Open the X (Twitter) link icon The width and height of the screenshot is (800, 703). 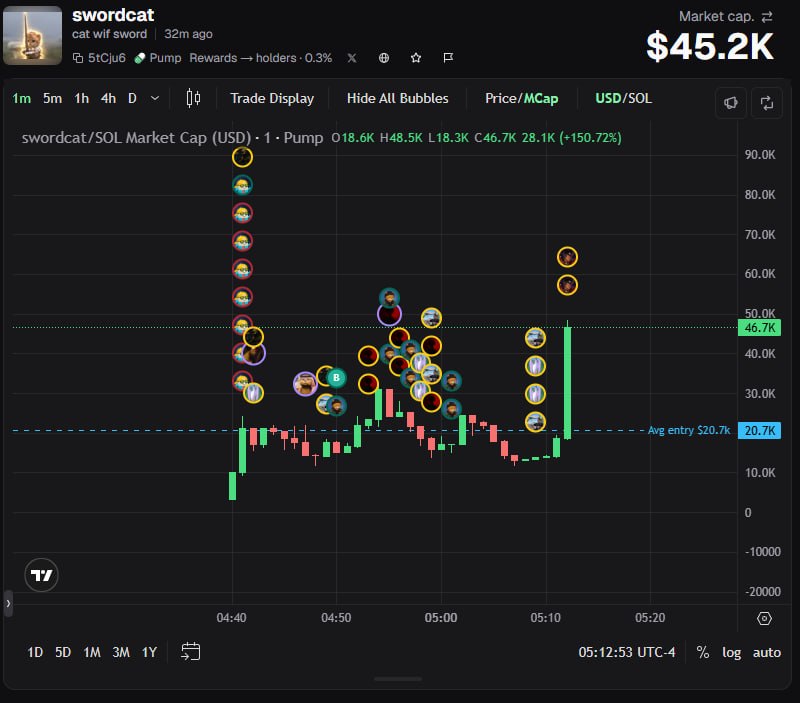pos(352,58)
